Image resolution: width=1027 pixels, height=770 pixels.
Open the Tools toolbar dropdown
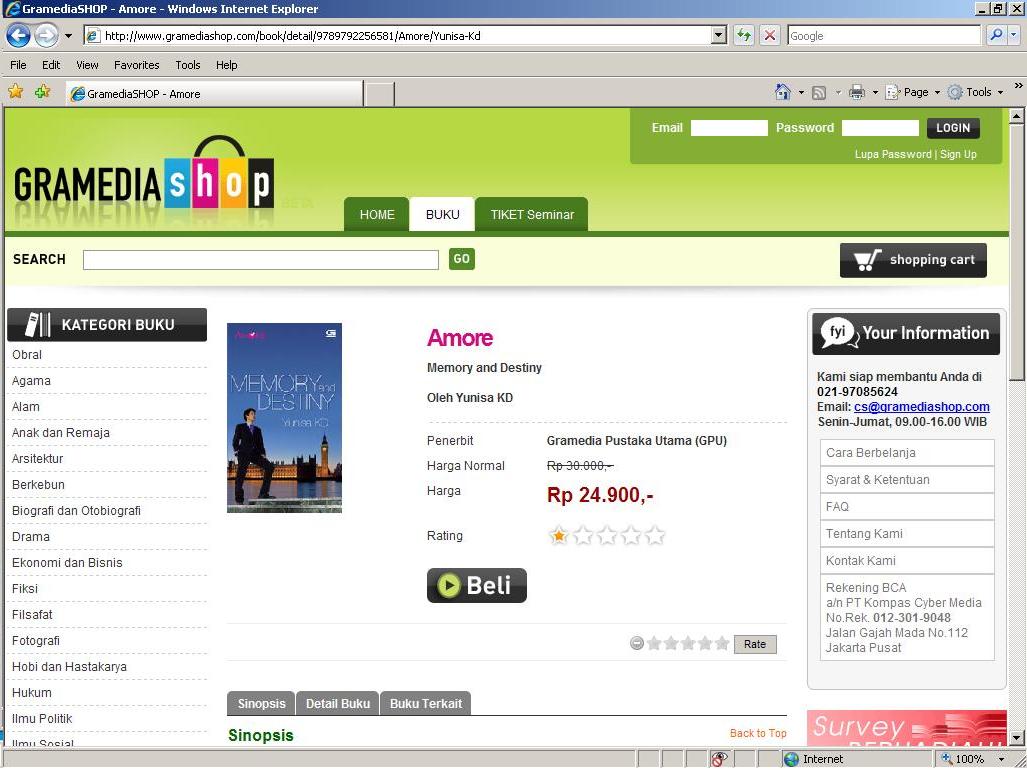click(976, 92)
